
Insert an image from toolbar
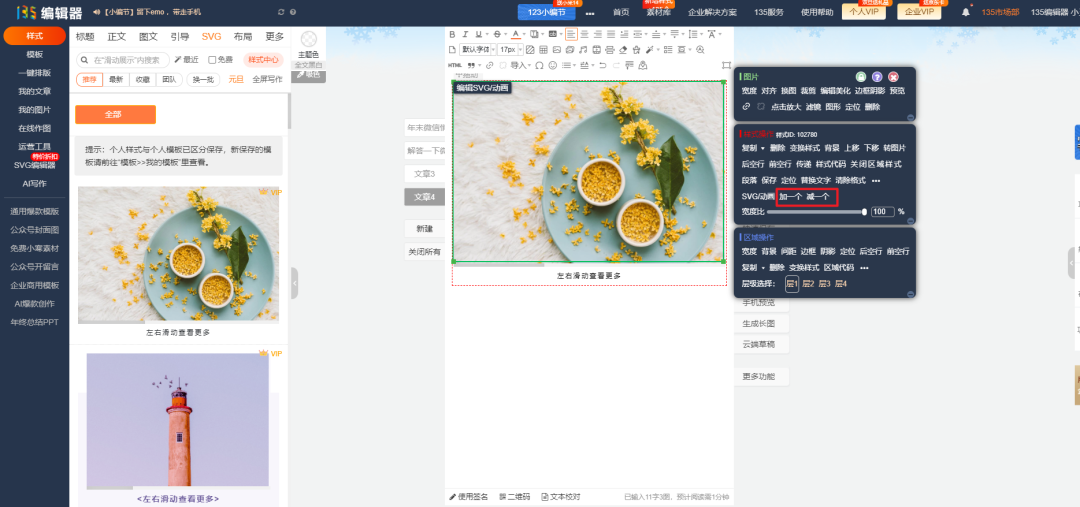[x=557, y=49]
